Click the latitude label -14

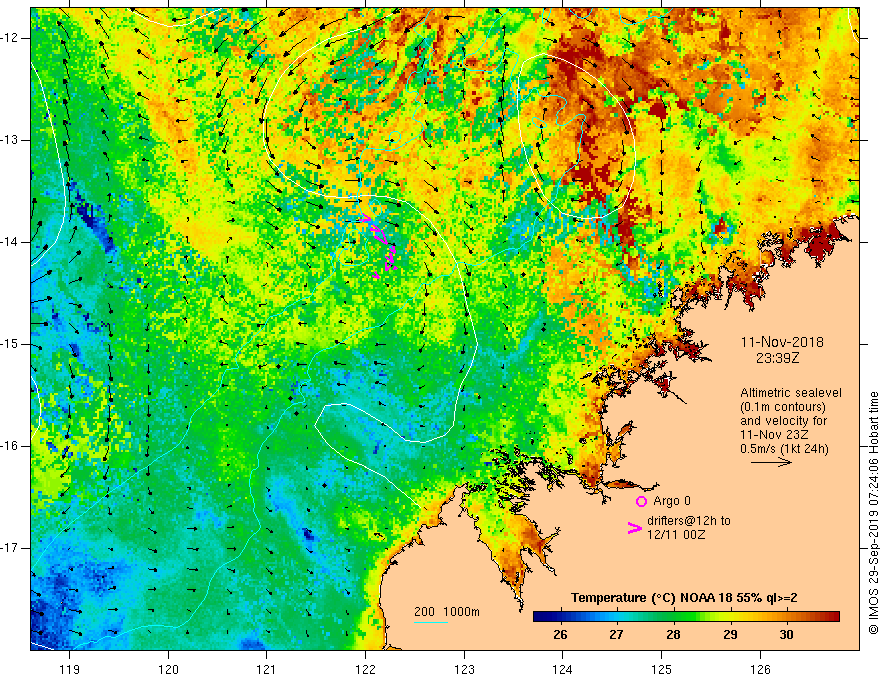(x=10, y=242)
